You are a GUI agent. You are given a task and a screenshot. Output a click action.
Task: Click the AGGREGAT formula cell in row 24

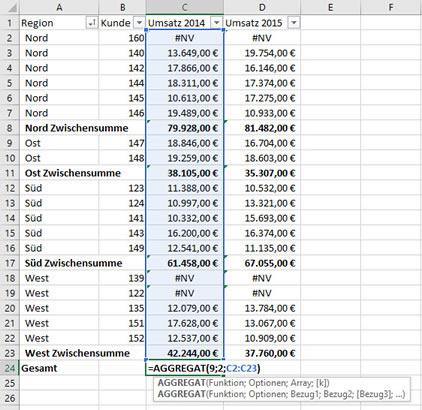tap(184, 368)
